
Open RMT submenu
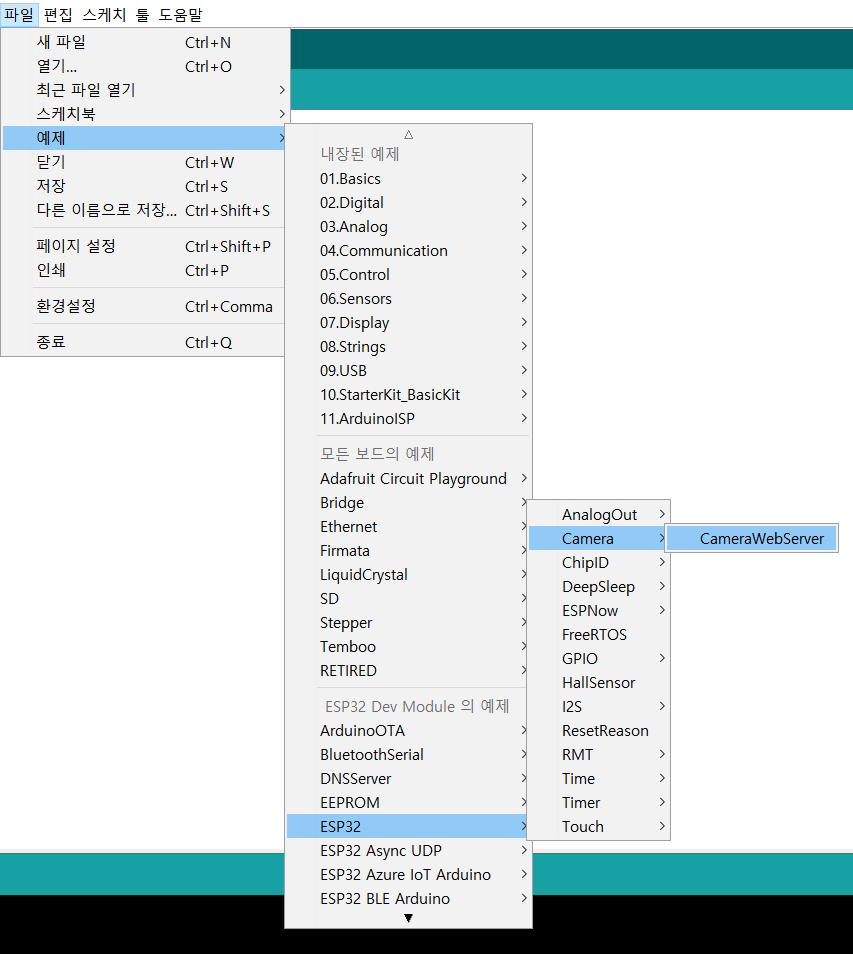599,754
